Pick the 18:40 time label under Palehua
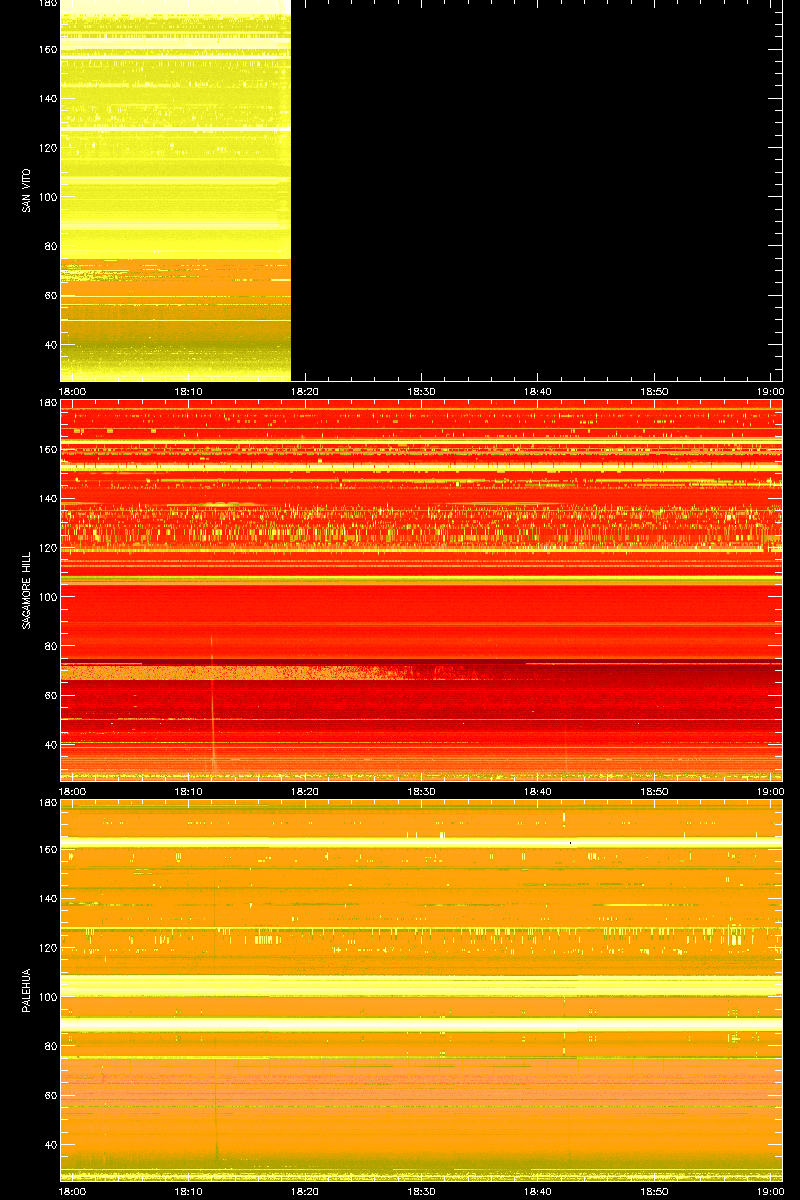800x1200 pixels. 538,1191
